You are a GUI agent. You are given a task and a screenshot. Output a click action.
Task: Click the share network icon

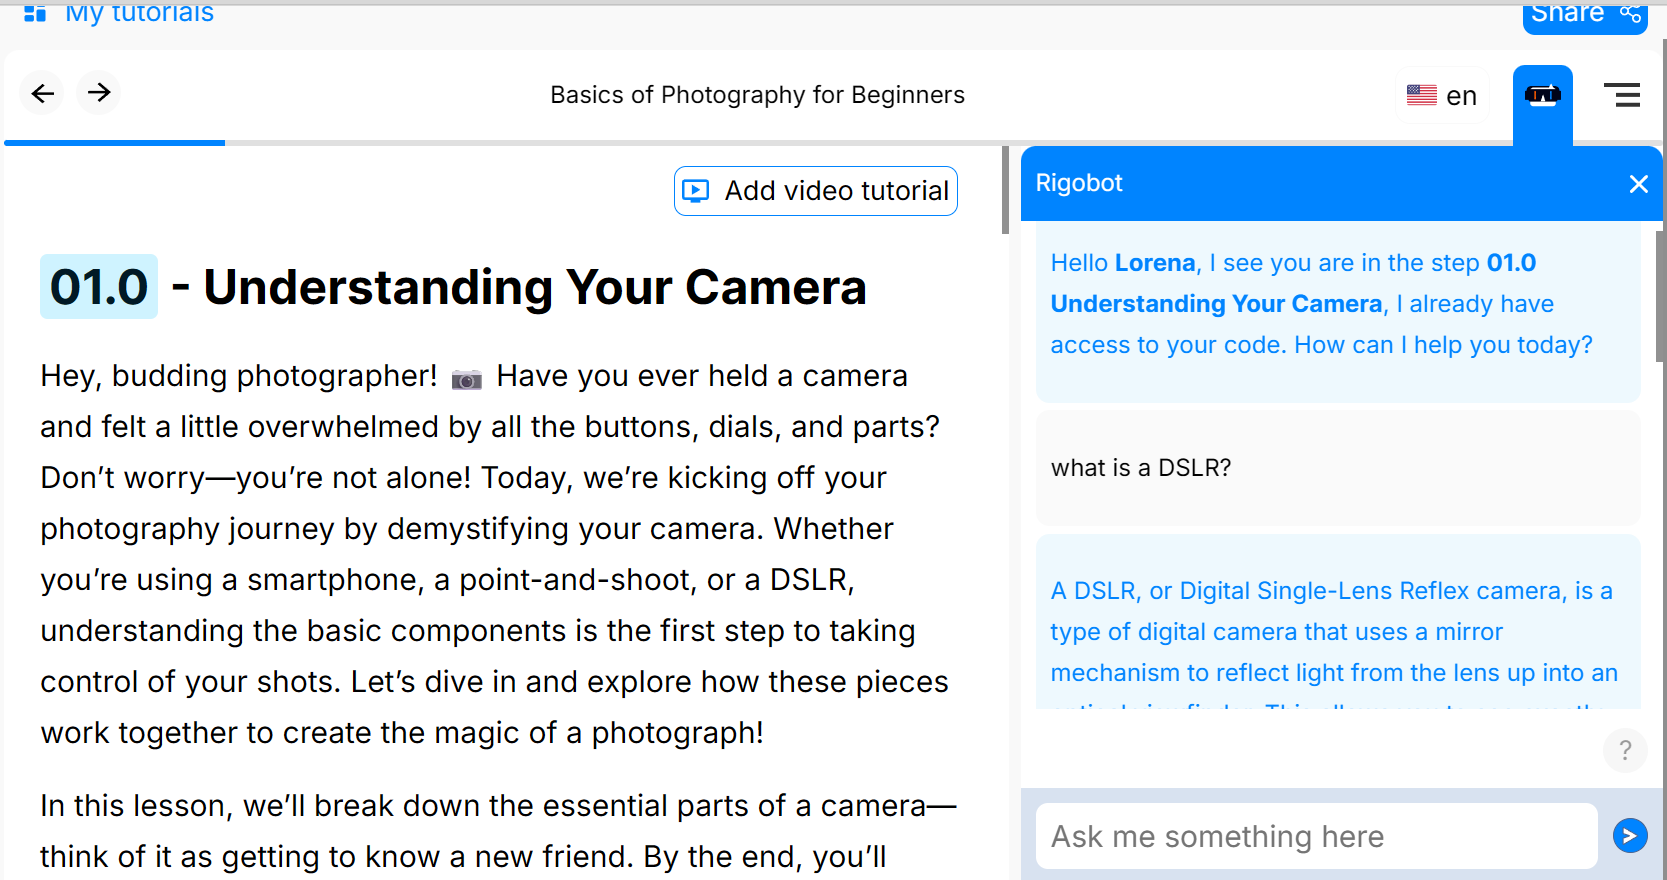(1631, 13)
